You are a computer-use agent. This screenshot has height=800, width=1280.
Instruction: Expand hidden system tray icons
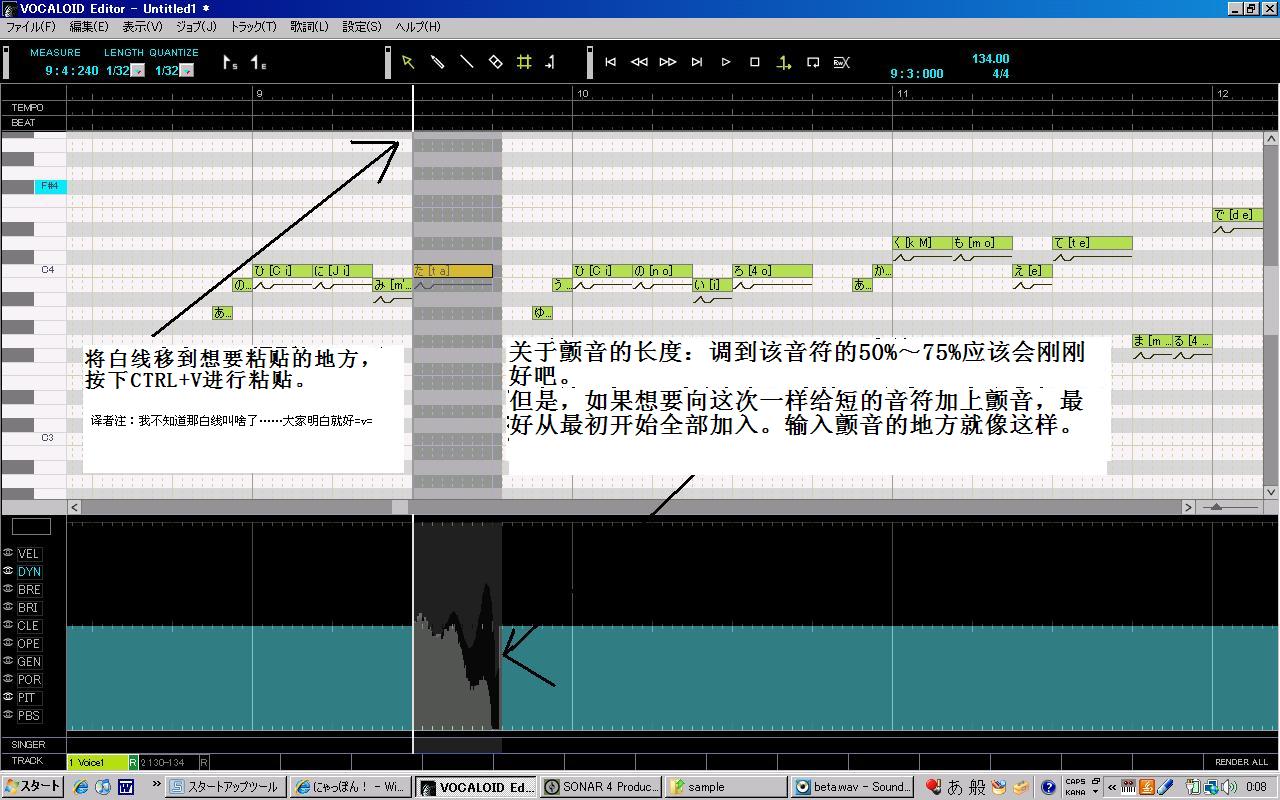pyautogui.click(x=1111, y=787)
